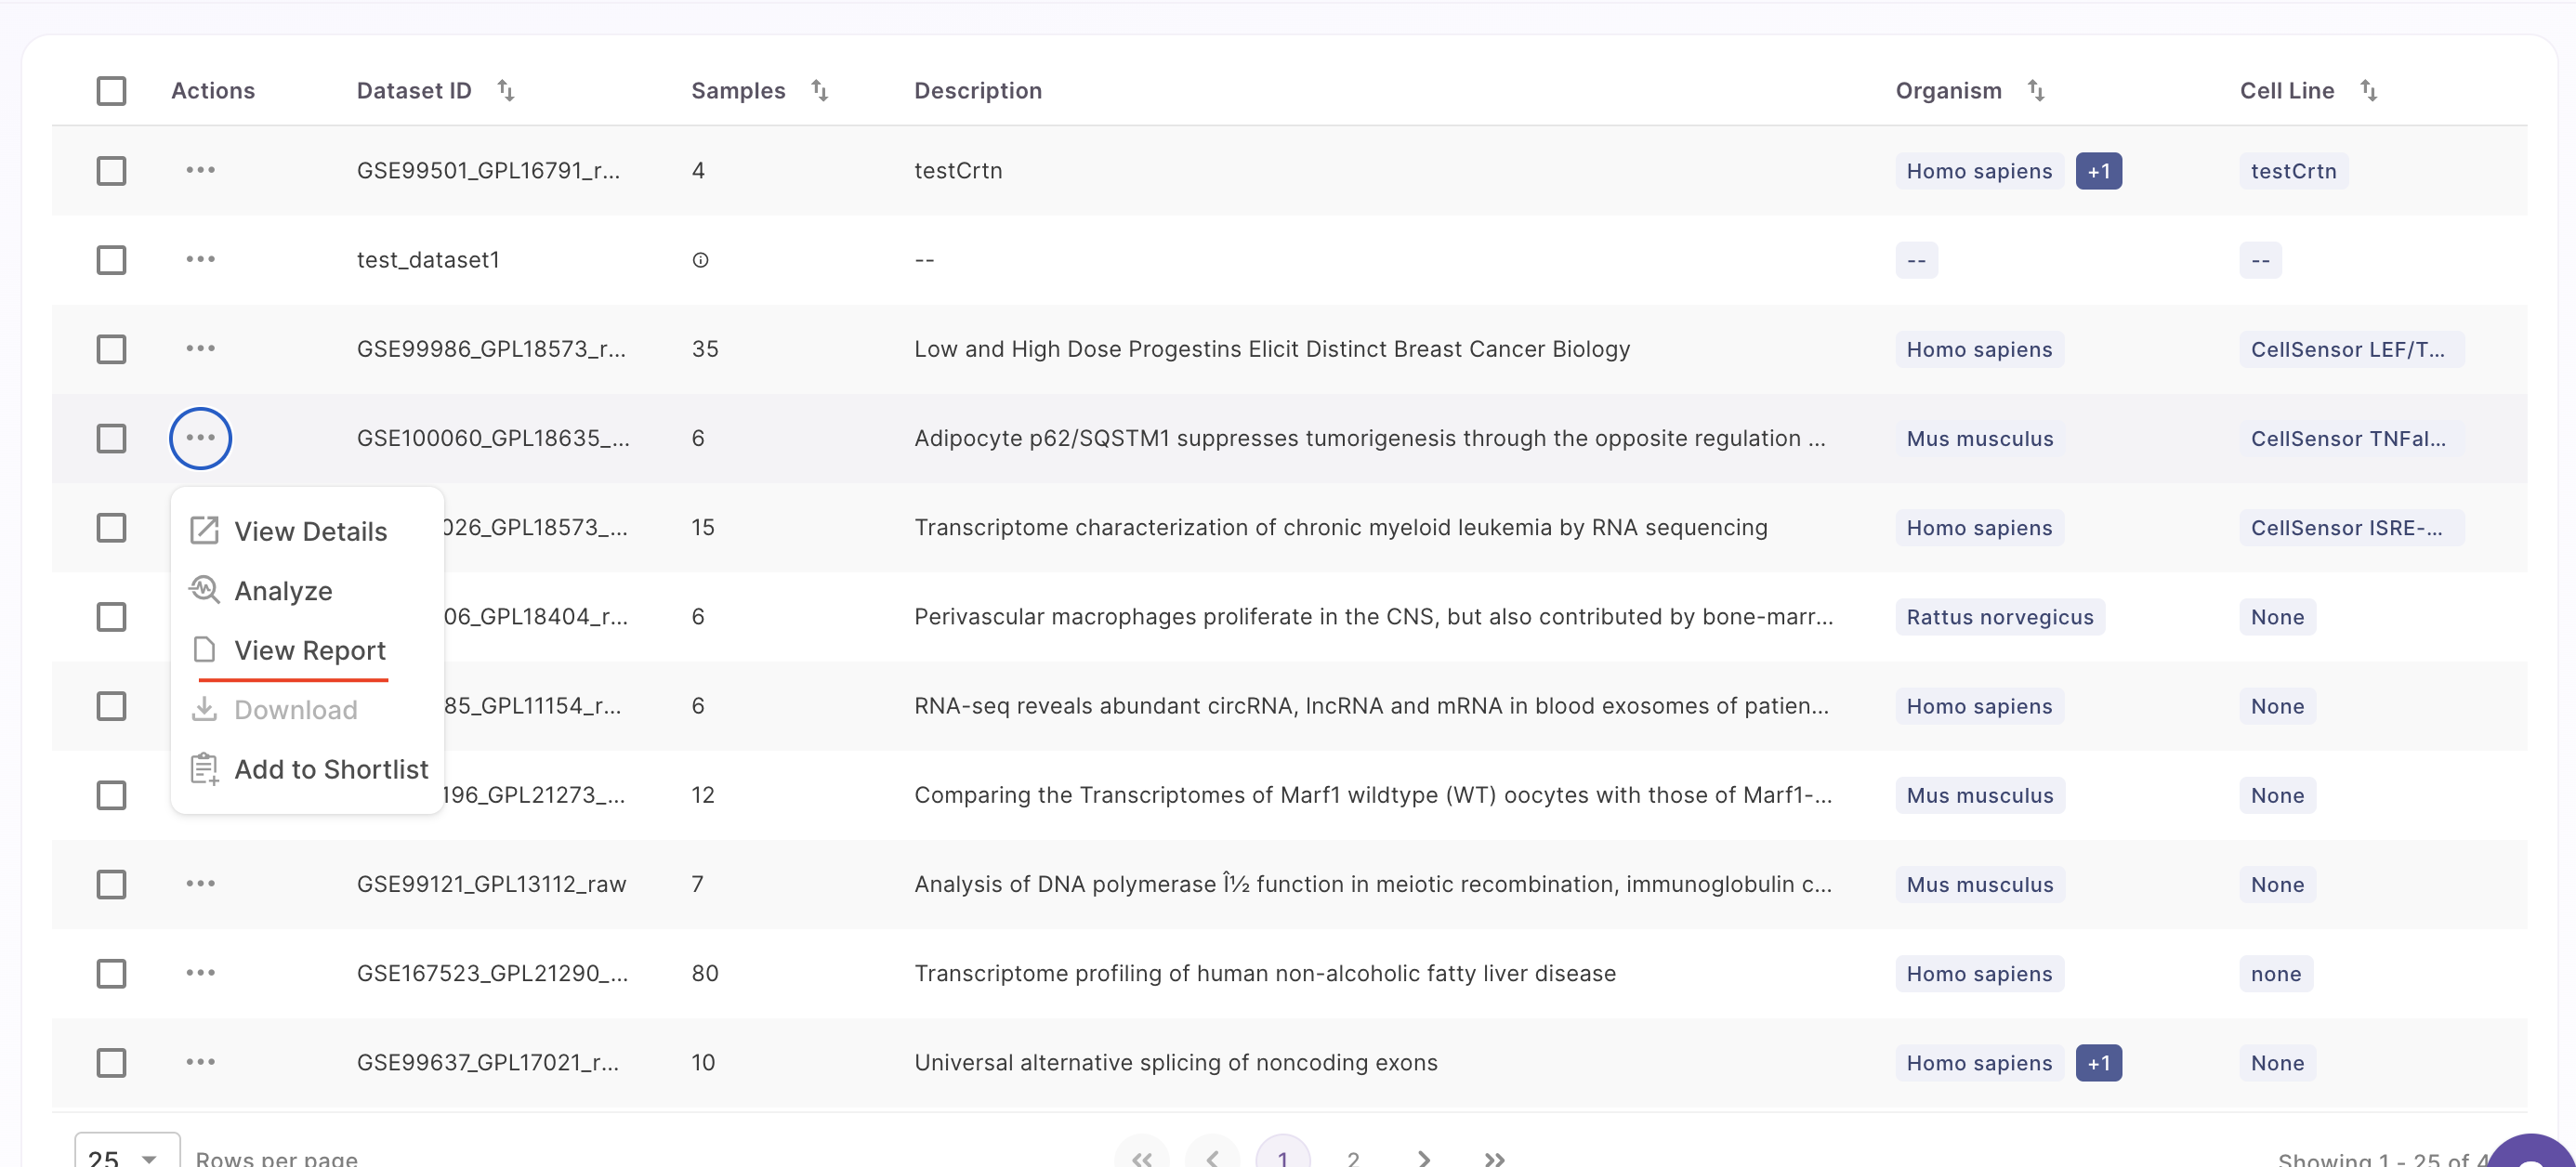Open actions menu for GSE99637_GPL17021 row
The width and height of the screenshot is (2576, 1167).
click(x=200, y=1061)
